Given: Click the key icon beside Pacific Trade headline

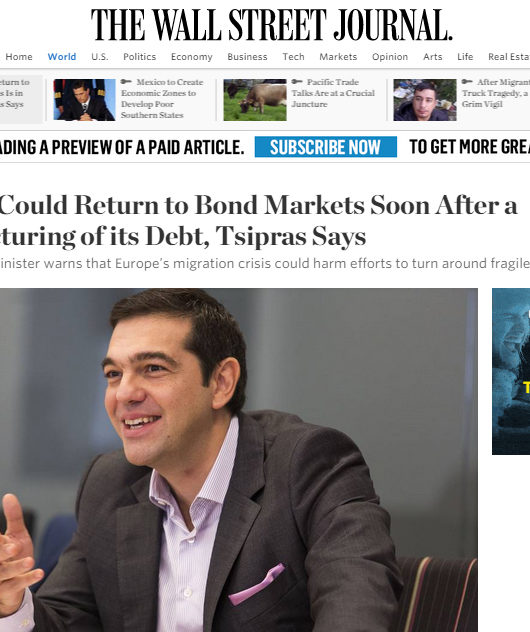Looking at the screenshot, I should pos(297,82).
